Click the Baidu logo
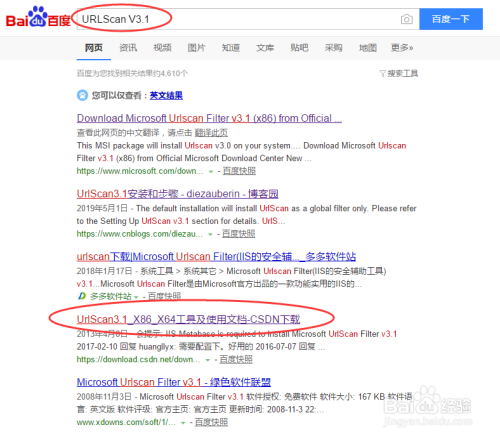The width and height of the screenshot is (500, 439). [x=38, y=17]
